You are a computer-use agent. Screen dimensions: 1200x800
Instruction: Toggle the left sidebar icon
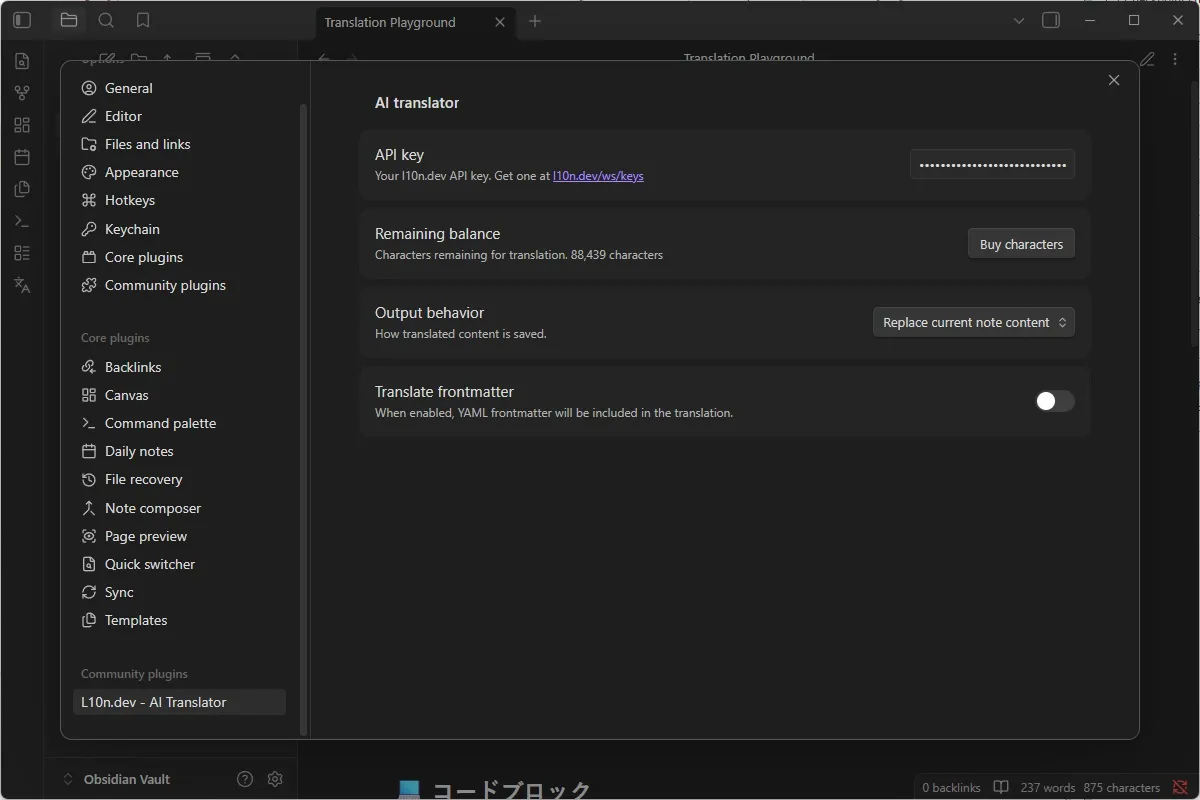[22, 20]
